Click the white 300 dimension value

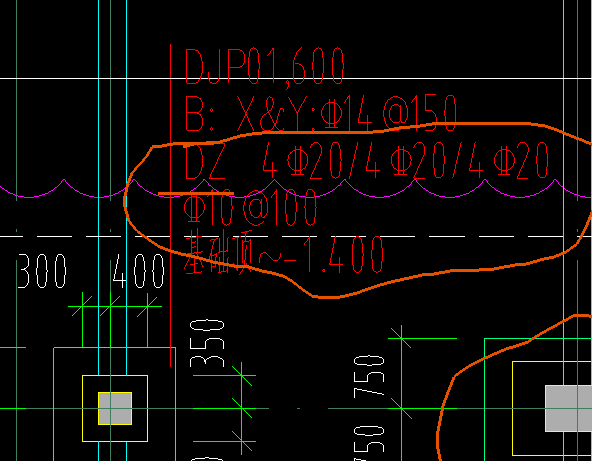[42, 271]
